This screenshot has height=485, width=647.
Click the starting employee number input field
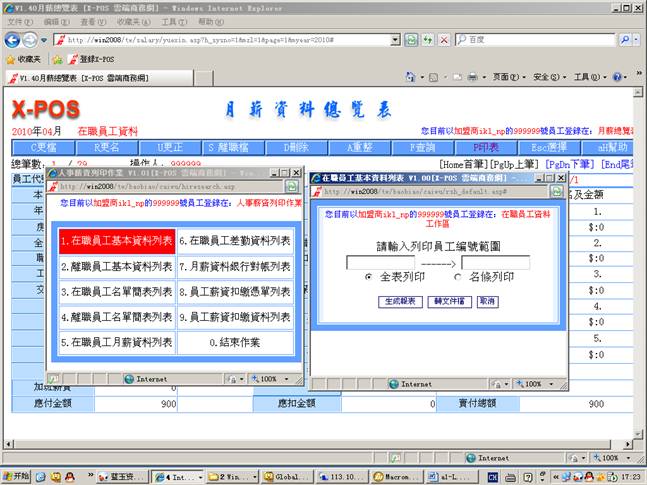pos(380,262)
